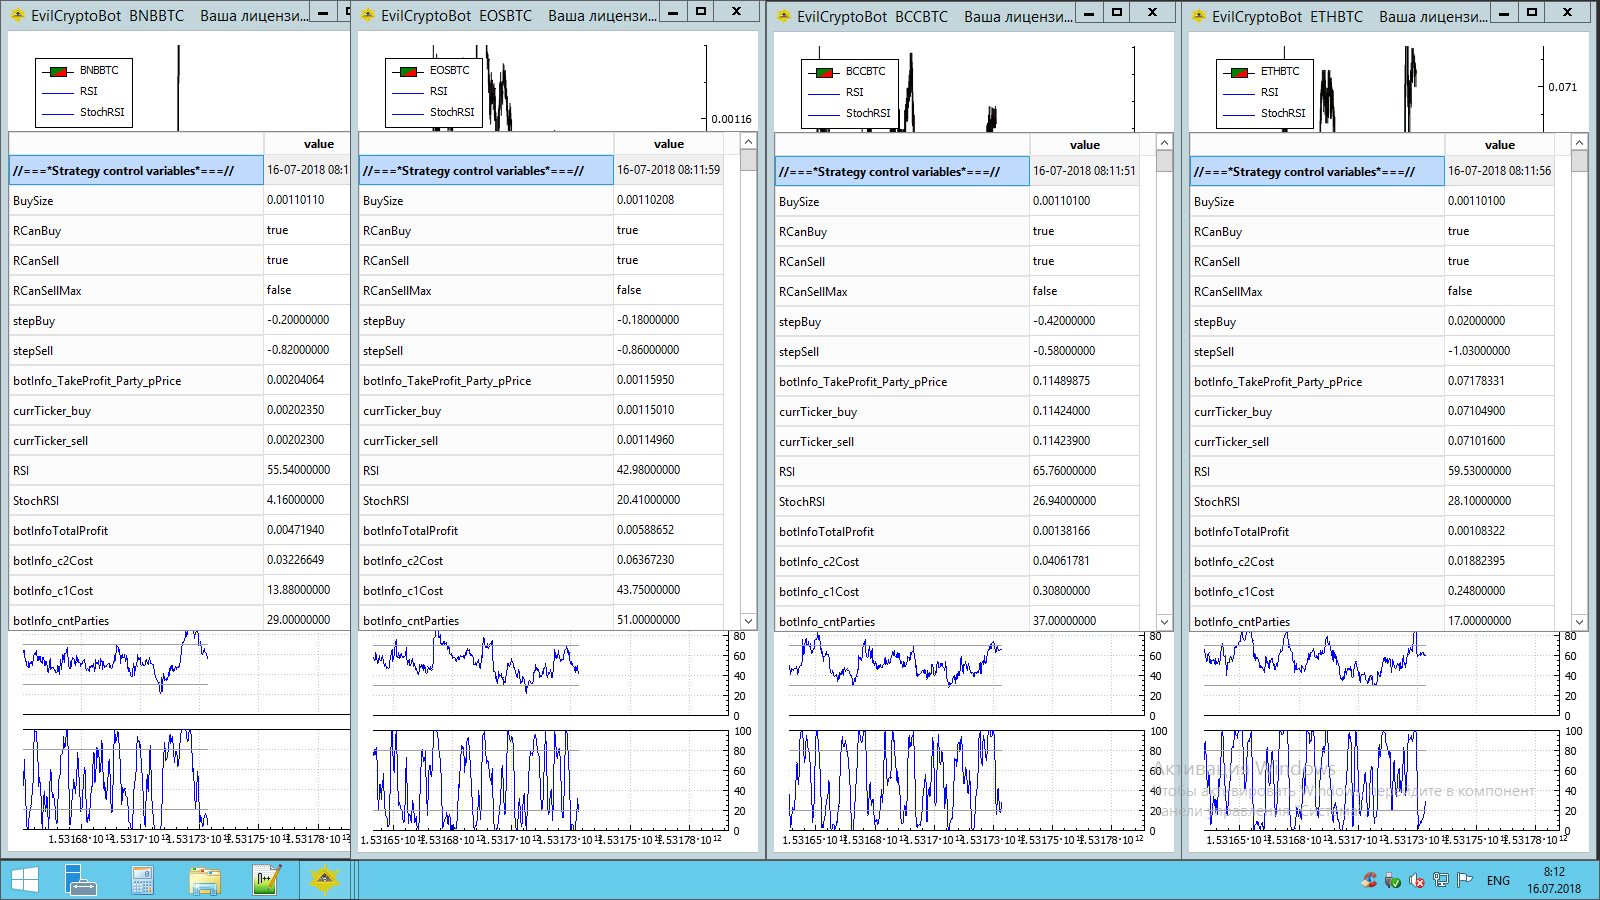
Task: Select Strategy control variables row in ETHBTC window
Action: click(x=1317, y=172)
